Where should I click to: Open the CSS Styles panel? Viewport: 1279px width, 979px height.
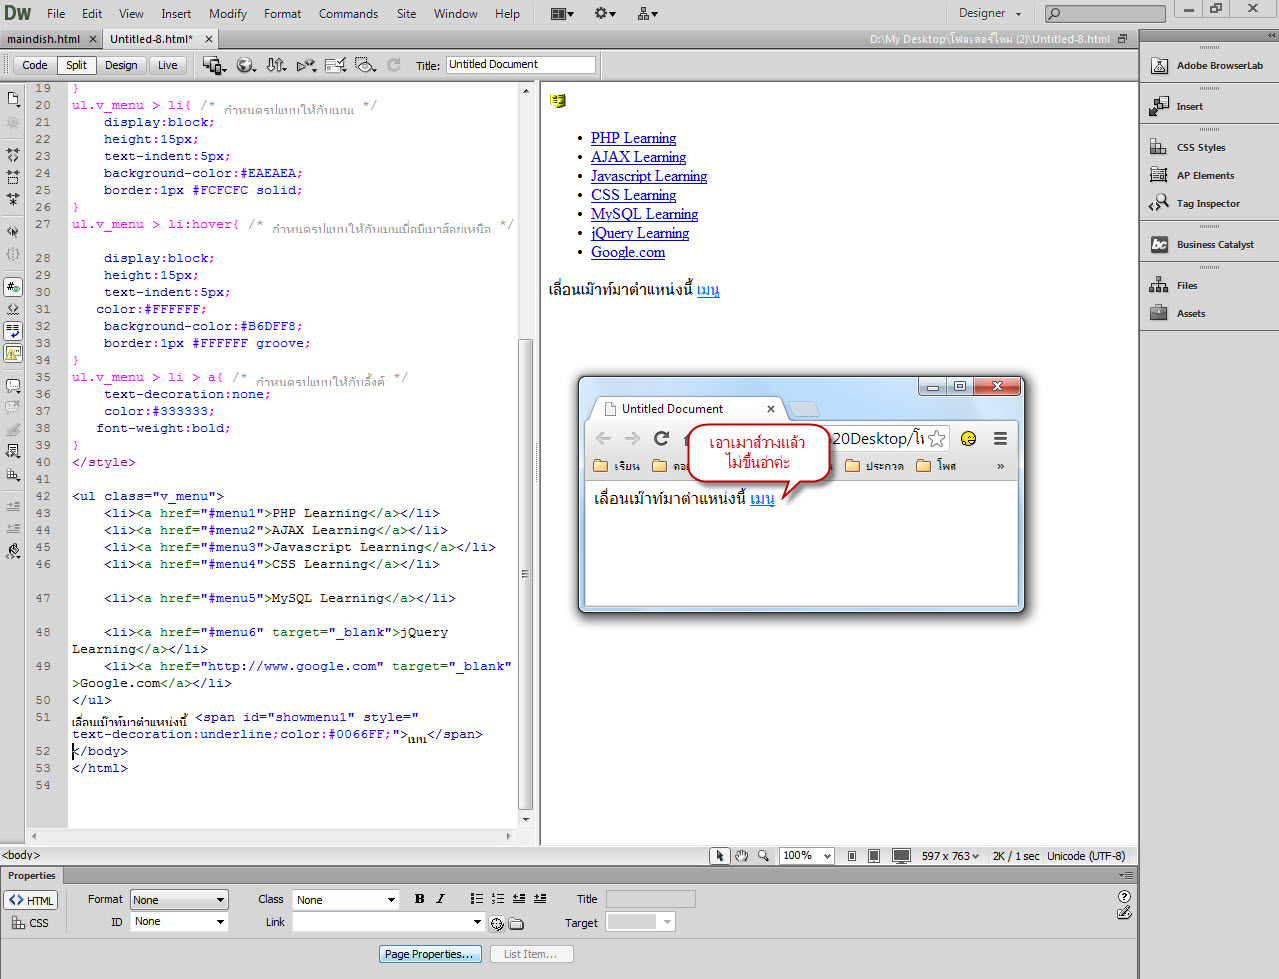tap(1200, 147)
